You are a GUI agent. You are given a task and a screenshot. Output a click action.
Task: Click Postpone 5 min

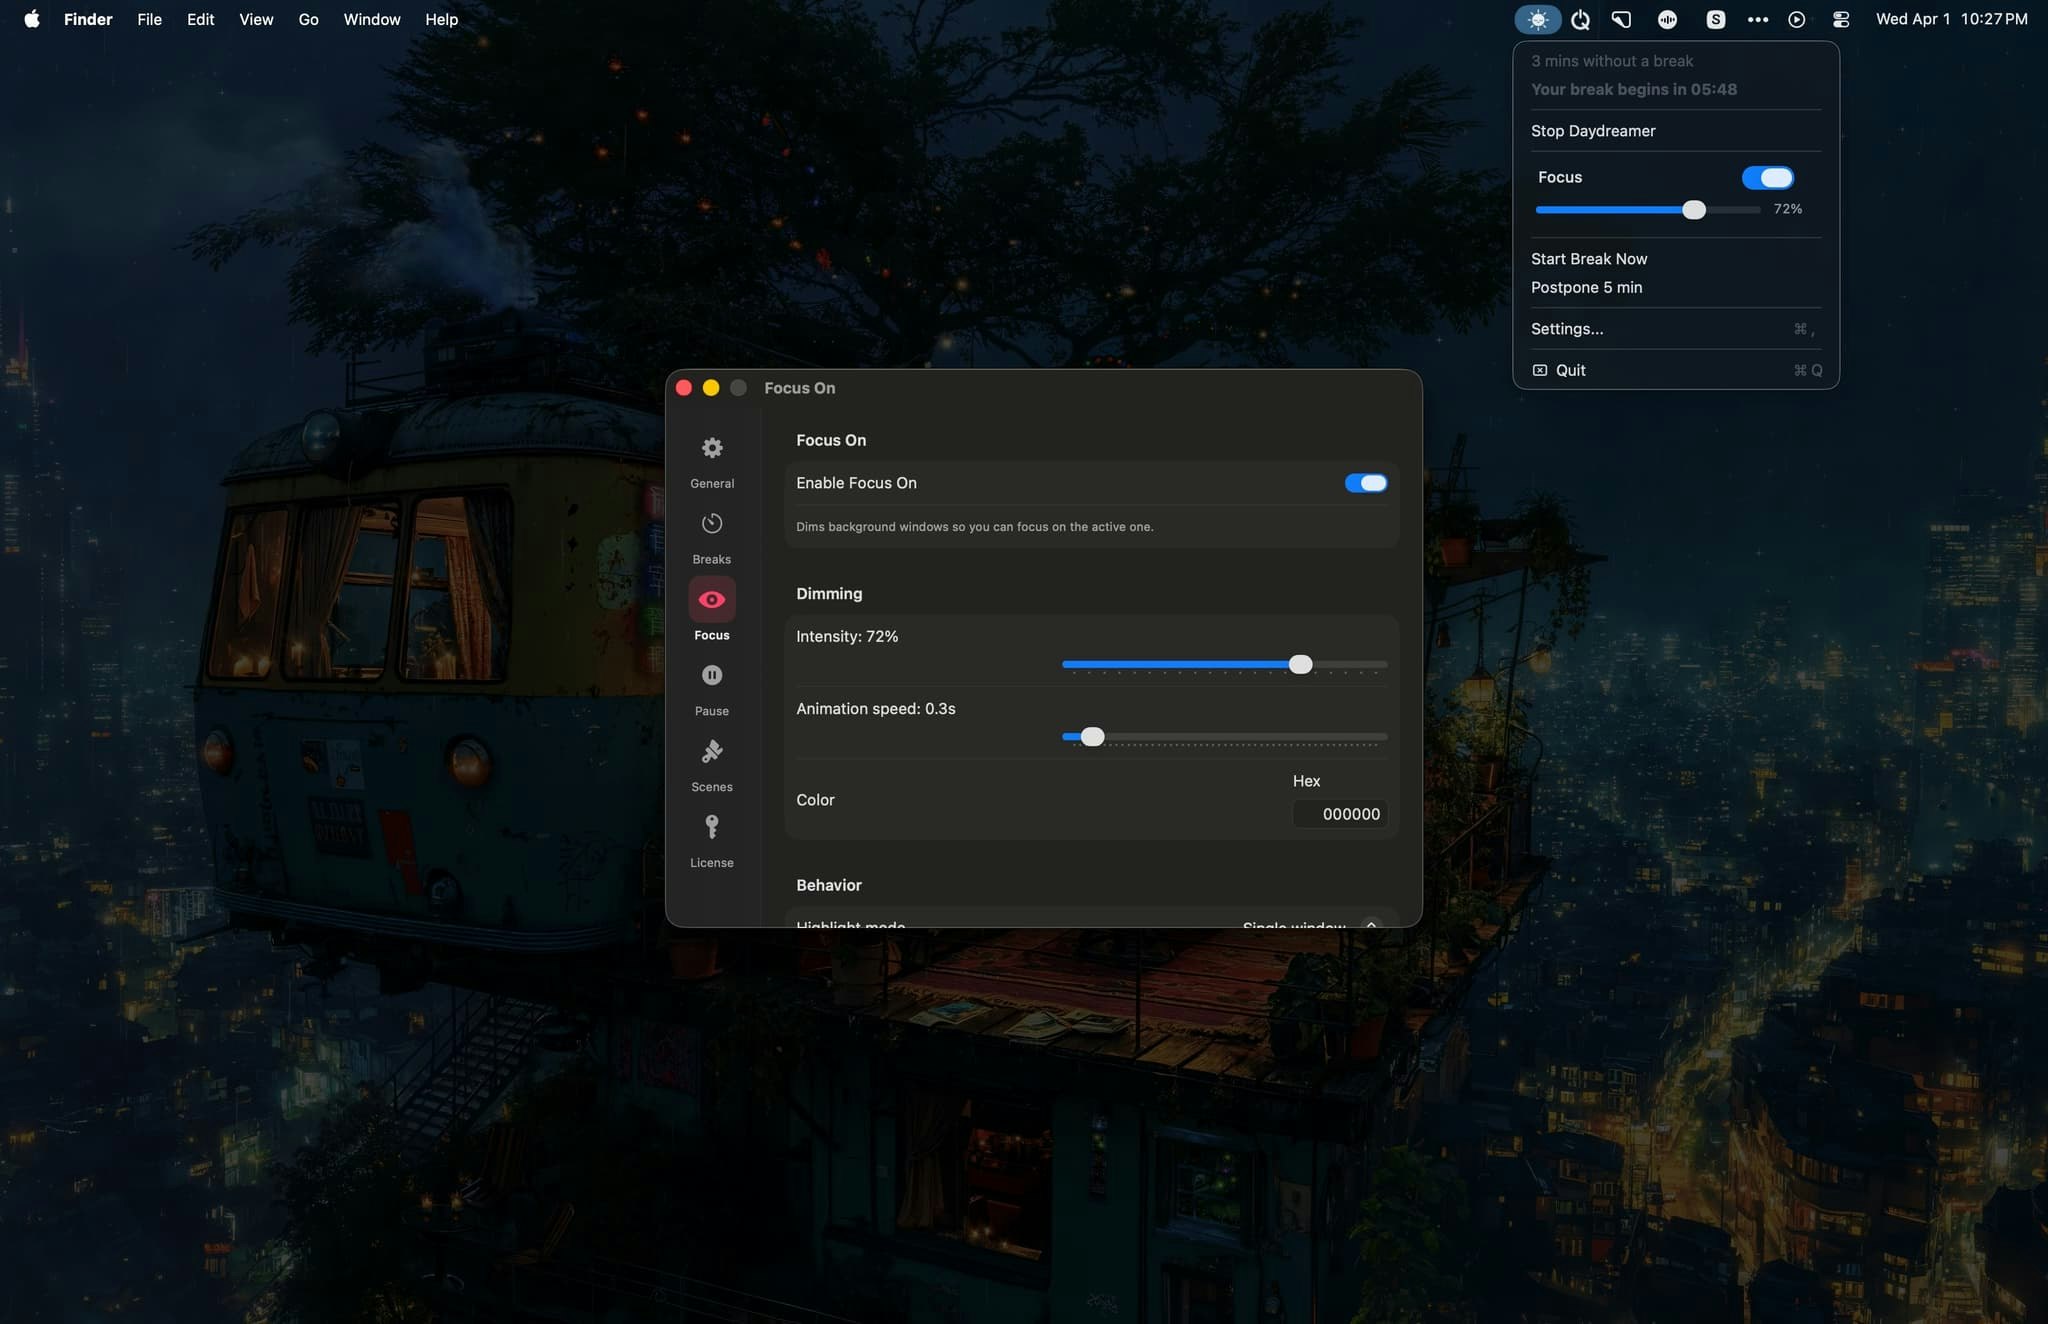(x=1586, y=287)
